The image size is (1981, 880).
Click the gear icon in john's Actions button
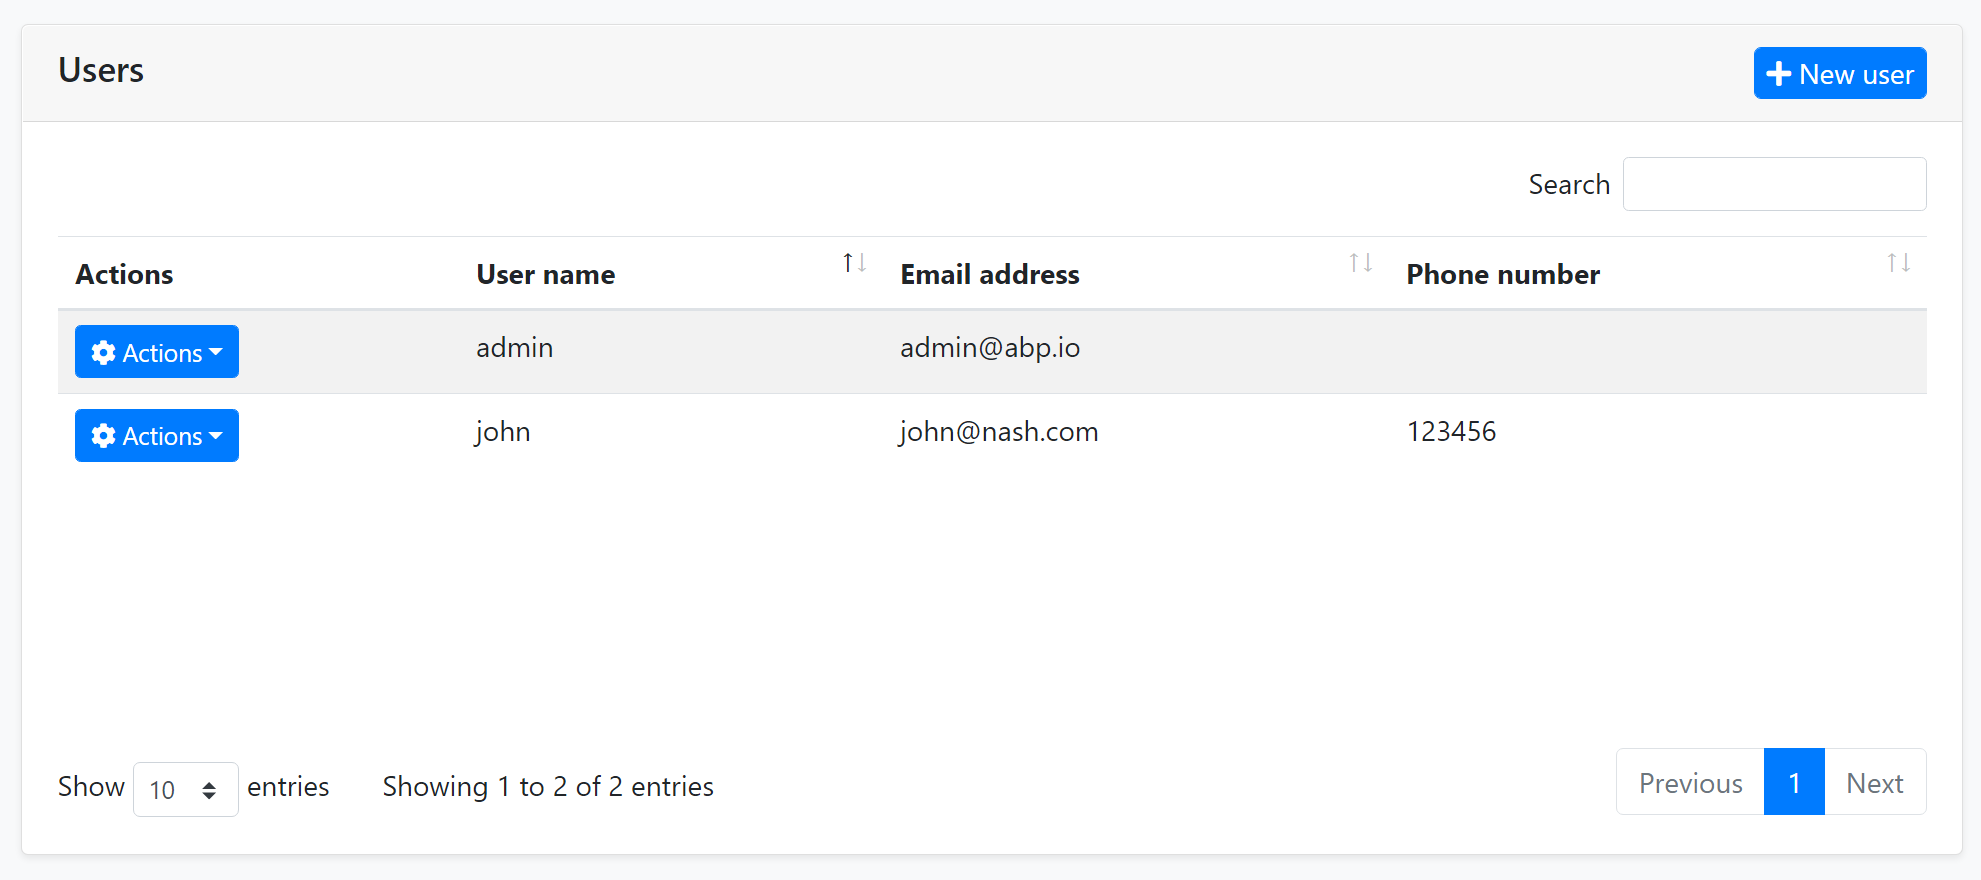(103, 435)
